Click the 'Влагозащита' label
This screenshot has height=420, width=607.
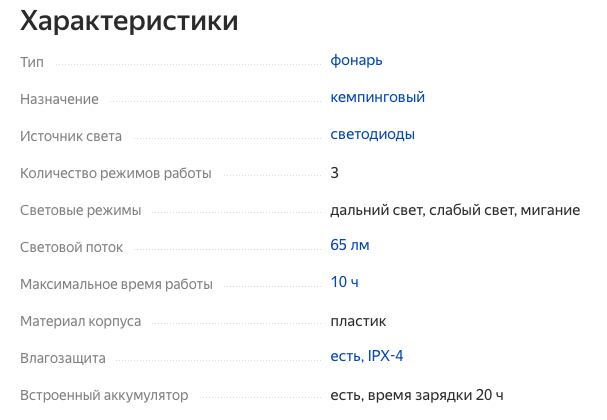(x=62, y=358)
